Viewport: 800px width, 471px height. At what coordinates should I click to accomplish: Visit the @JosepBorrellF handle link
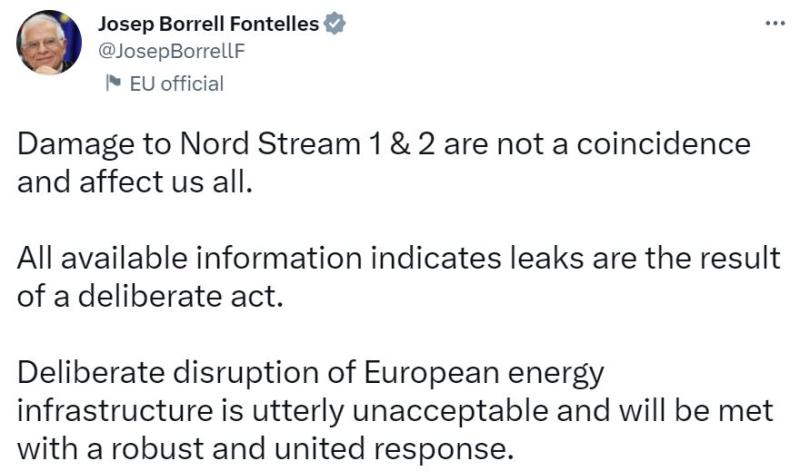click(x=171, y=51)
